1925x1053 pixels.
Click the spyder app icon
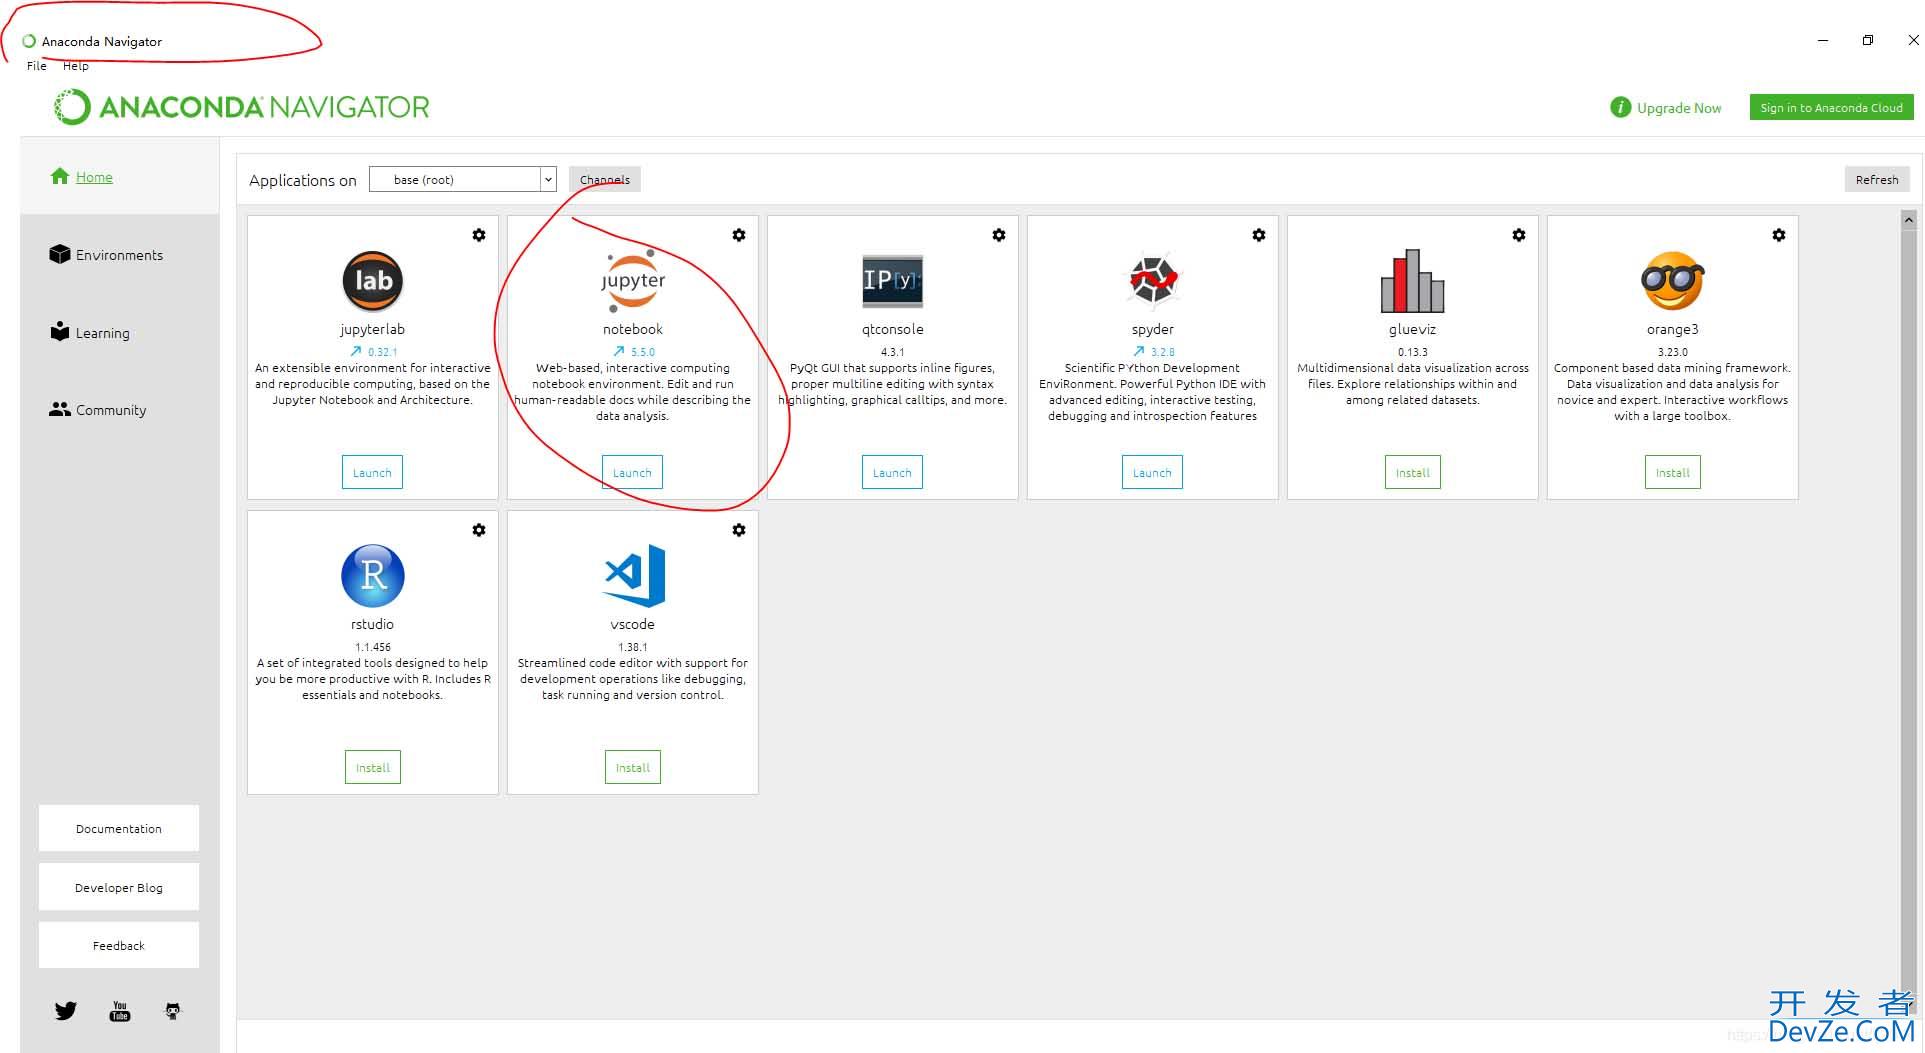pyautogui.click(x=1152, y=281)
